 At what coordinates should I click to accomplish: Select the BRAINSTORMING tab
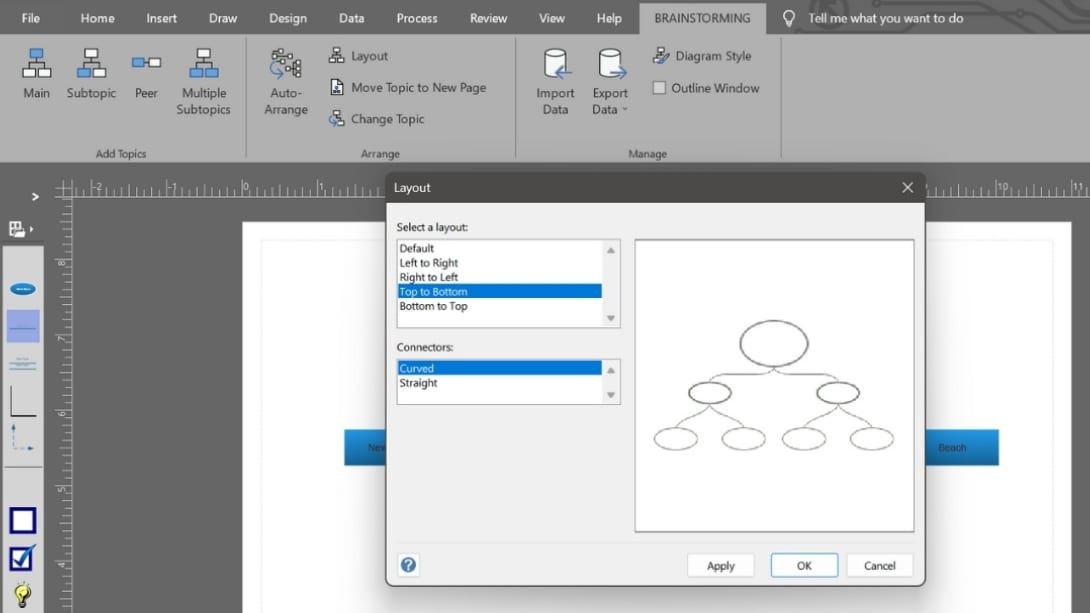[702, 18]
